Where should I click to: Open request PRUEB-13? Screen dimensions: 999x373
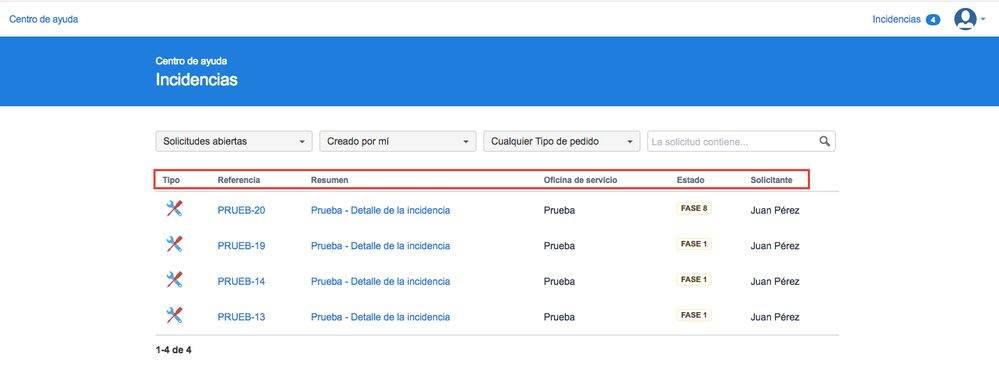point(241,318)
